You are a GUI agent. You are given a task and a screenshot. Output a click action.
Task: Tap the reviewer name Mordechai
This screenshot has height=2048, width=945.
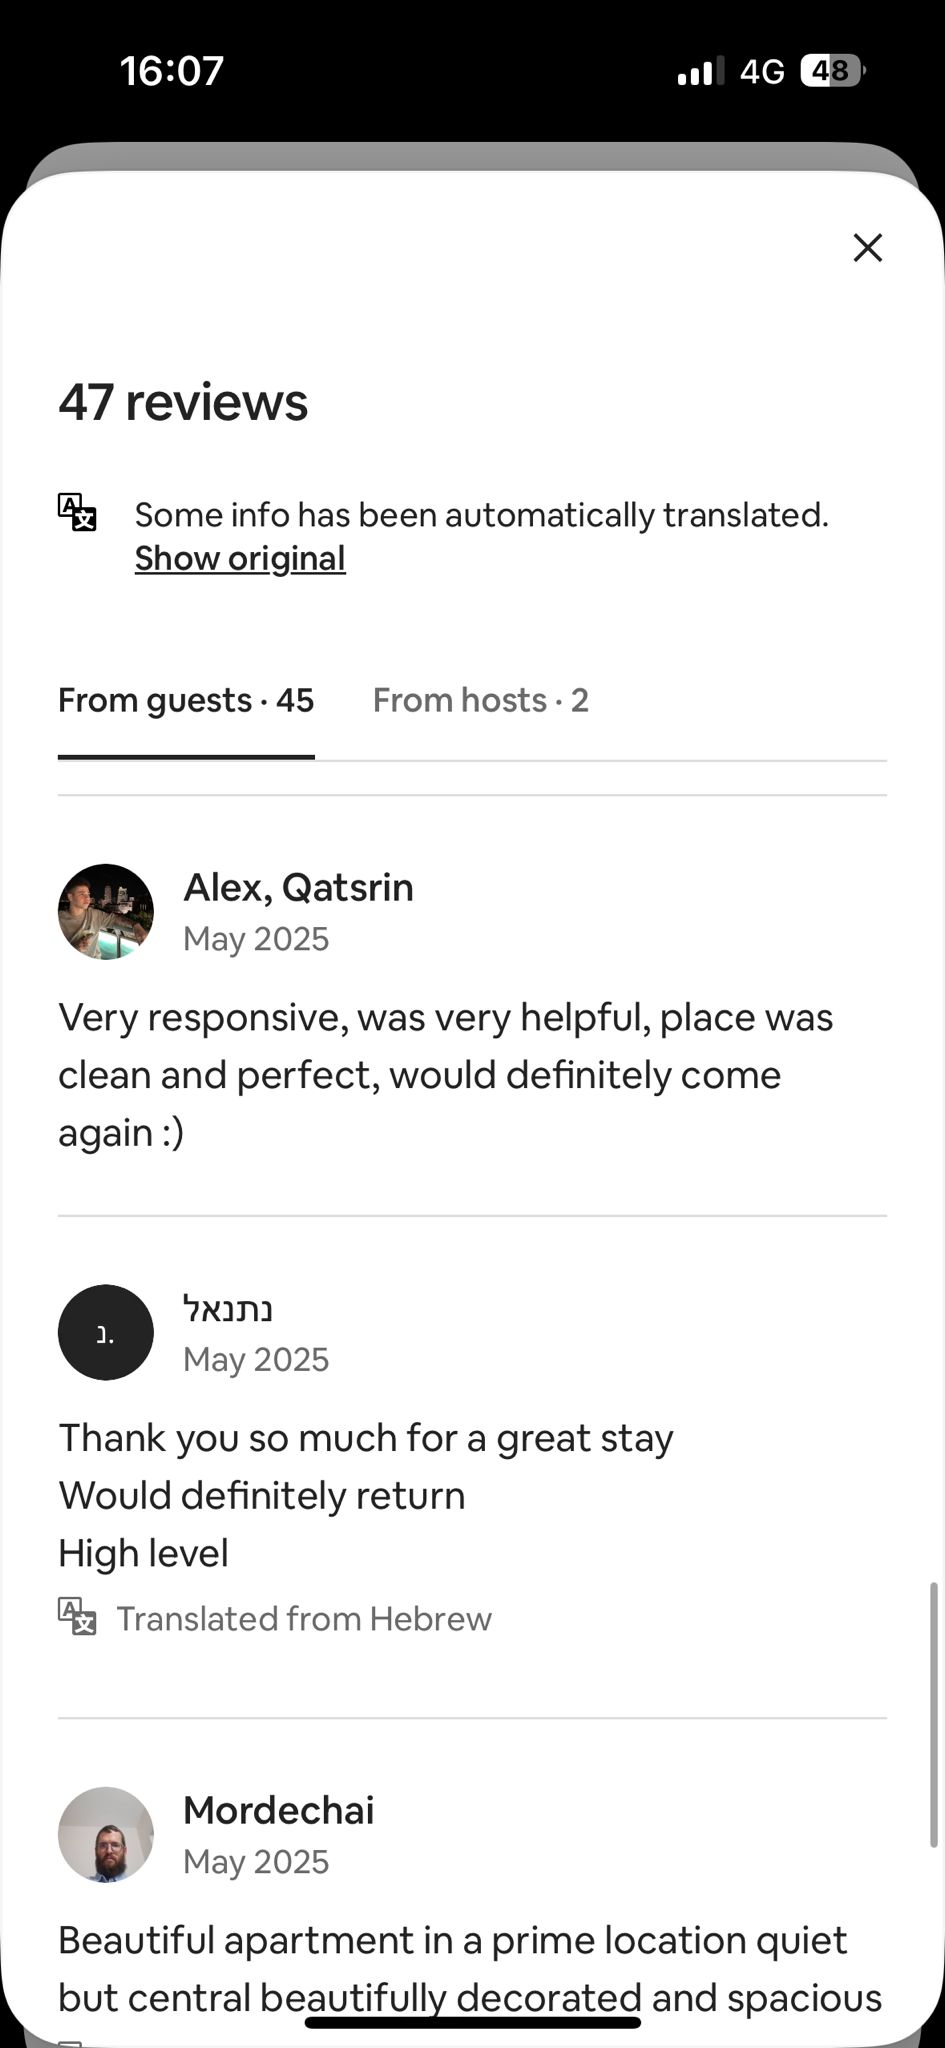point(278,1810)
